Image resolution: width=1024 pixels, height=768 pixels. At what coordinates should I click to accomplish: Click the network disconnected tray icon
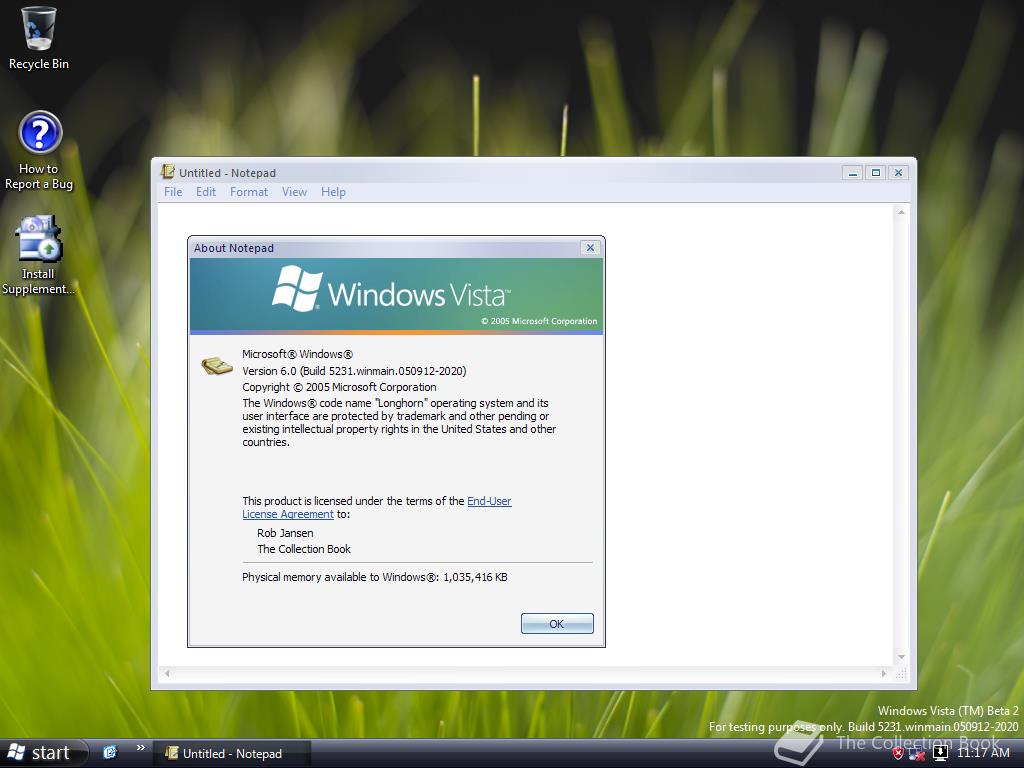point(917,754)
